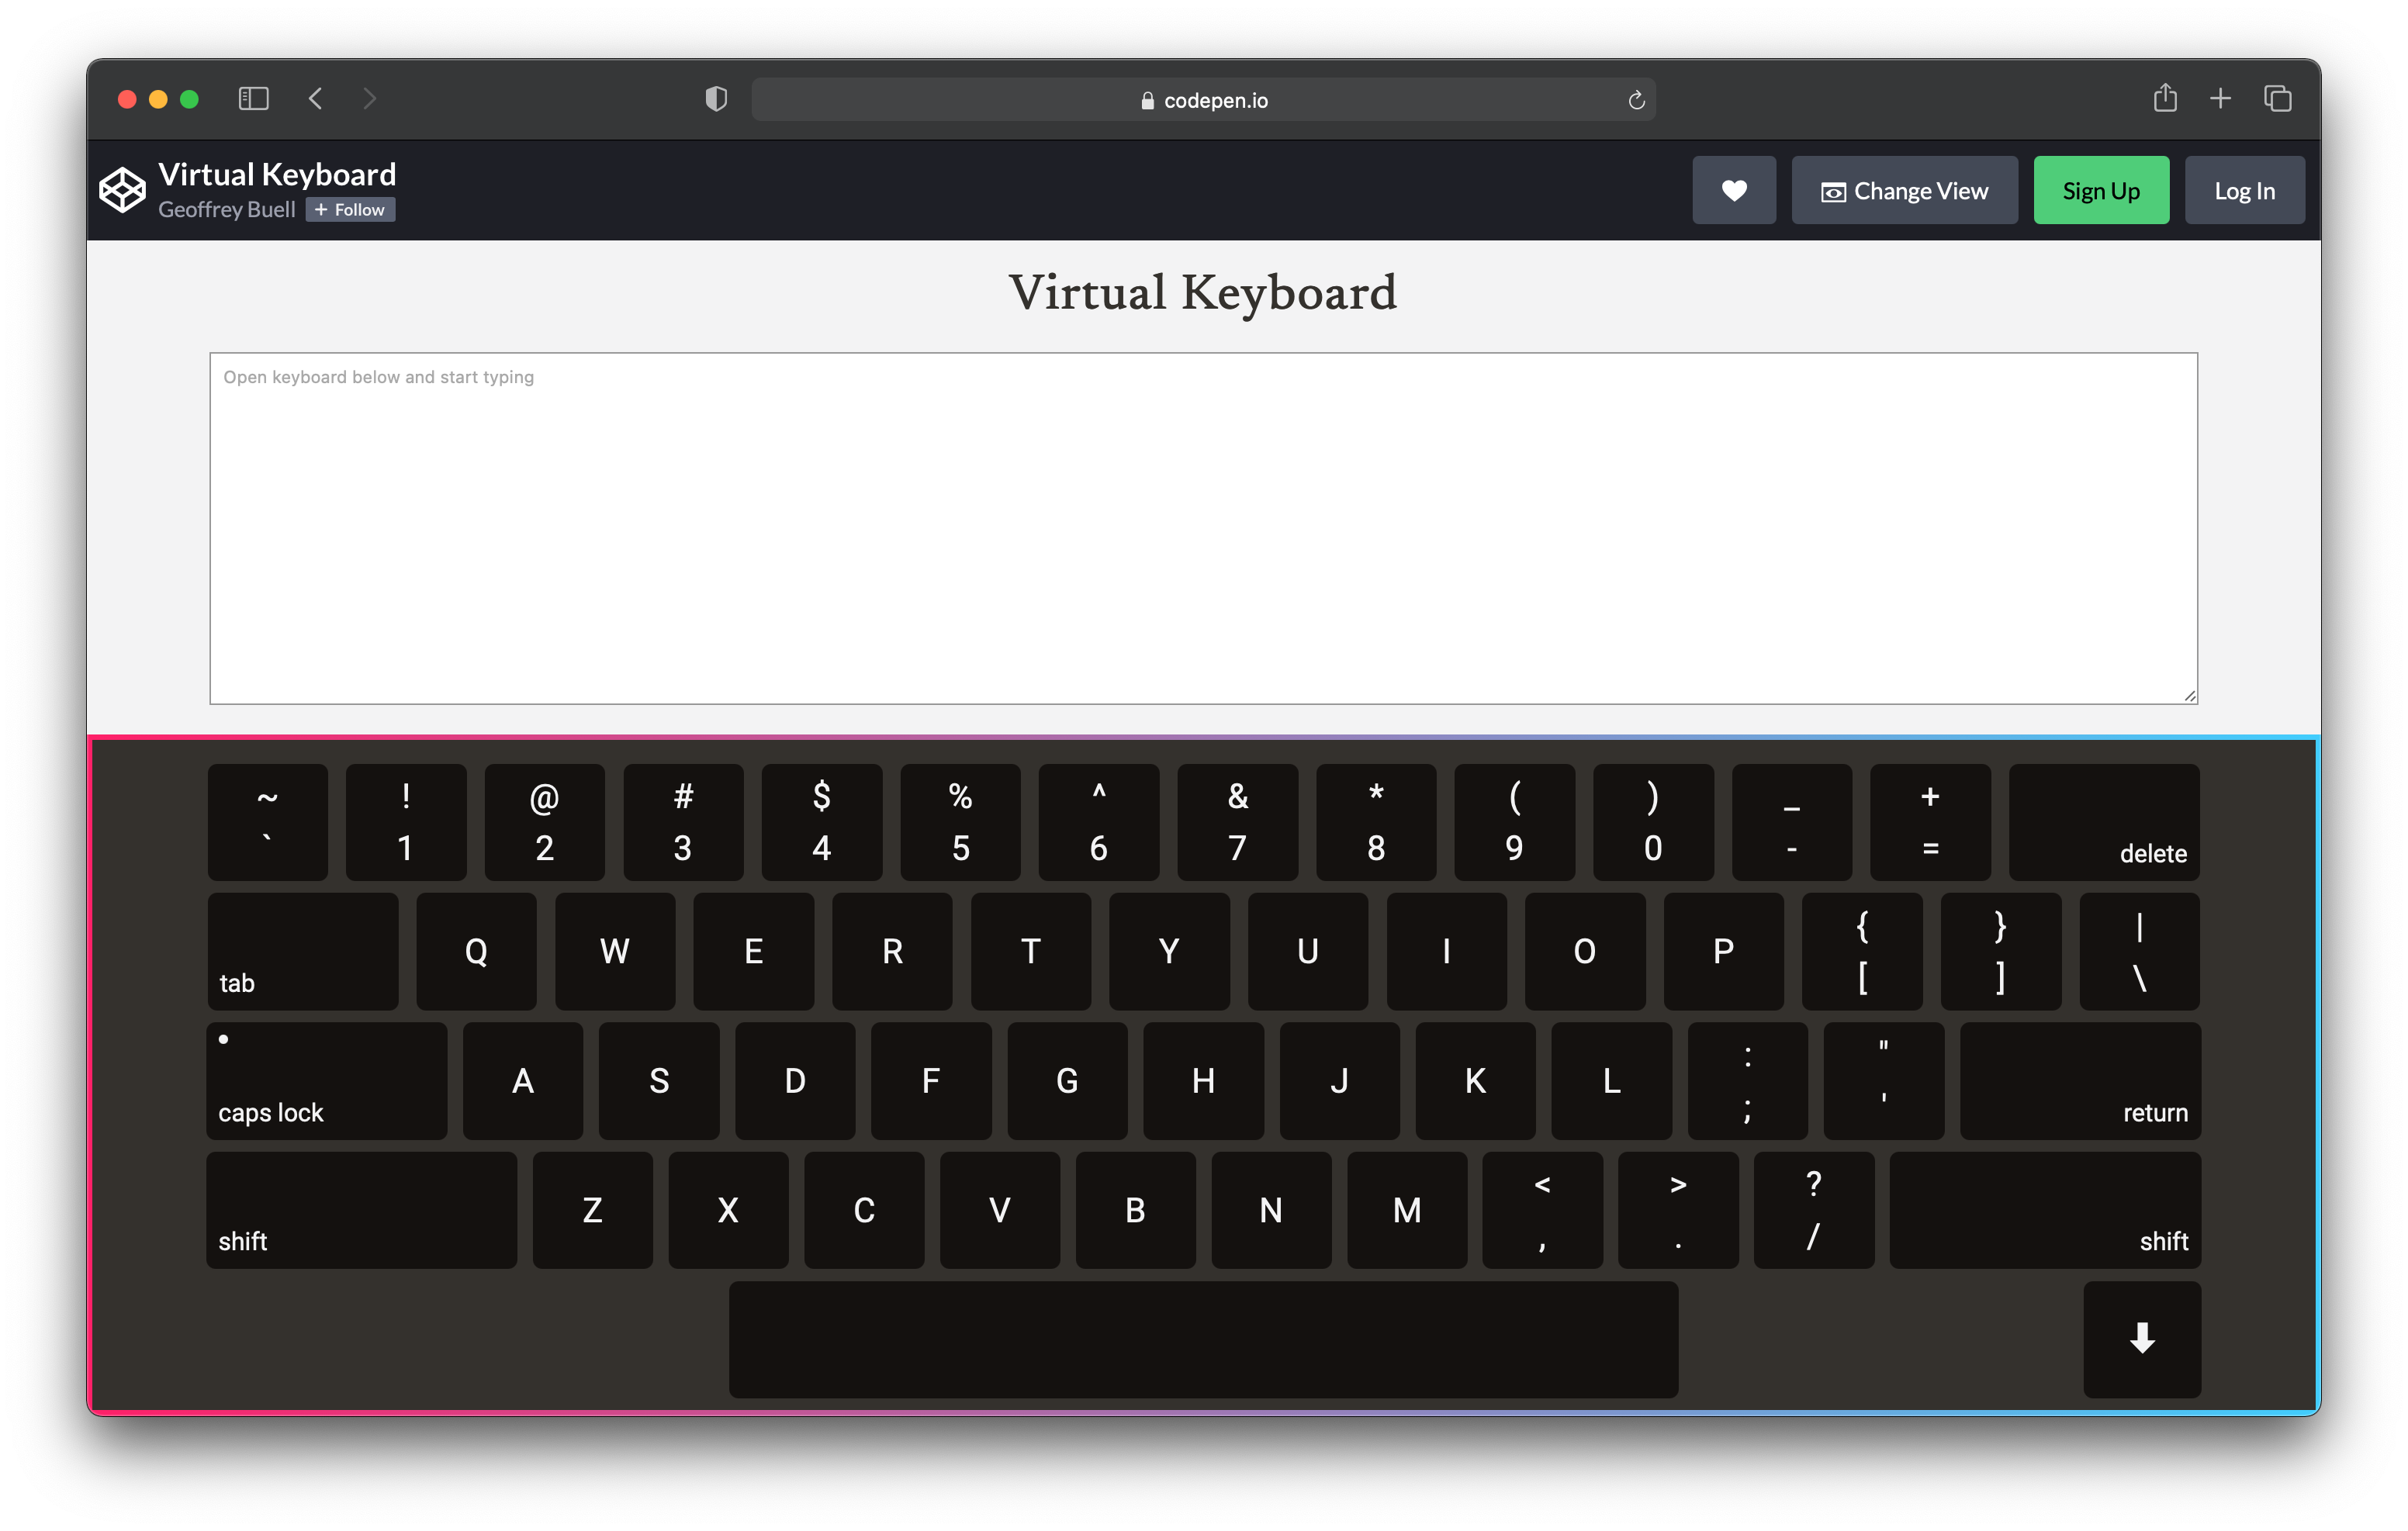
Task: Click the green Sign Up button
Action: (x=2100, y=190)
